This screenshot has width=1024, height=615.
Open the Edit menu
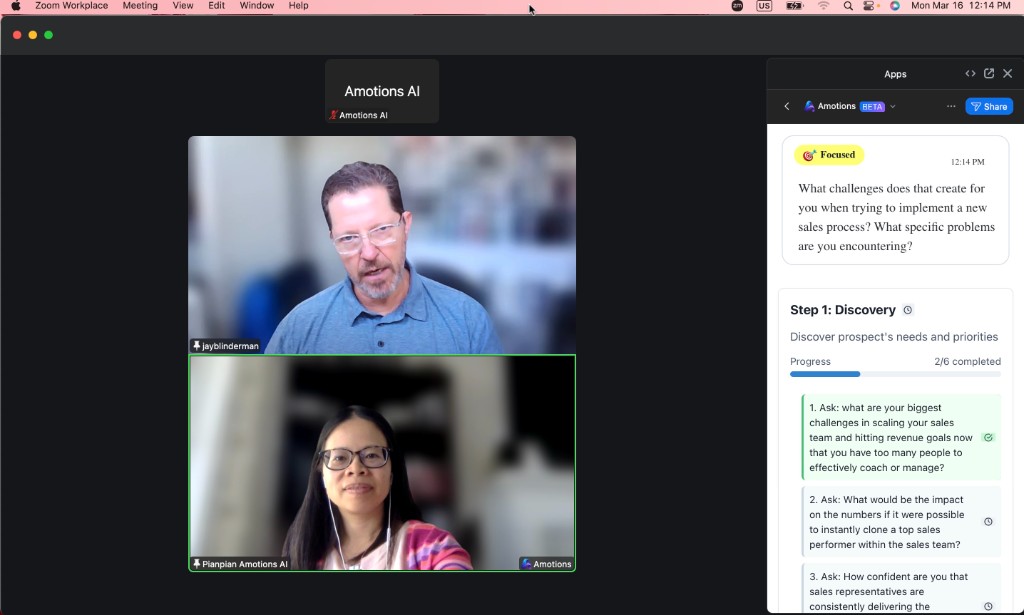(x=216, y=5)
